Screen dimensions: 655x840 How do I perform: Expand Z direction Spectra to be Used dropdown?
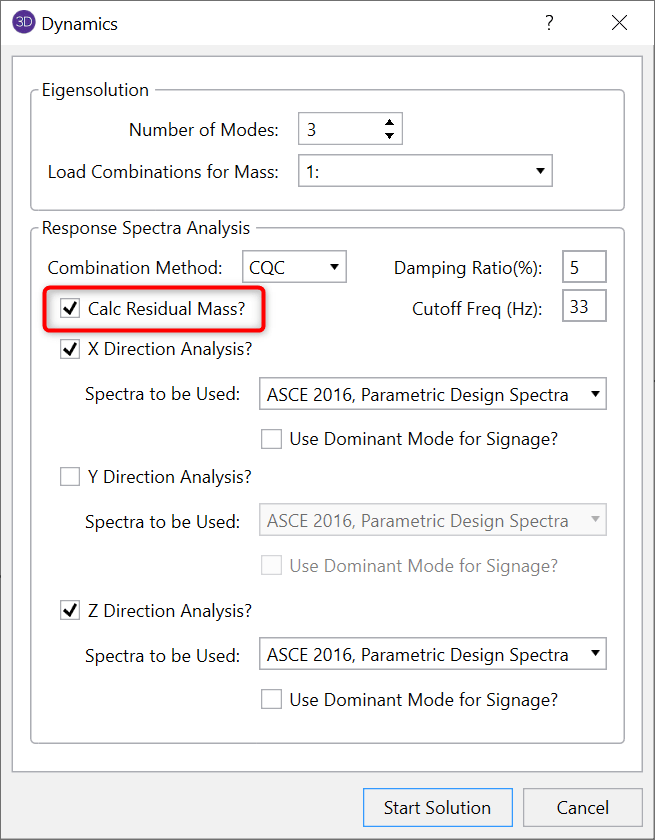tap(432, 655)
